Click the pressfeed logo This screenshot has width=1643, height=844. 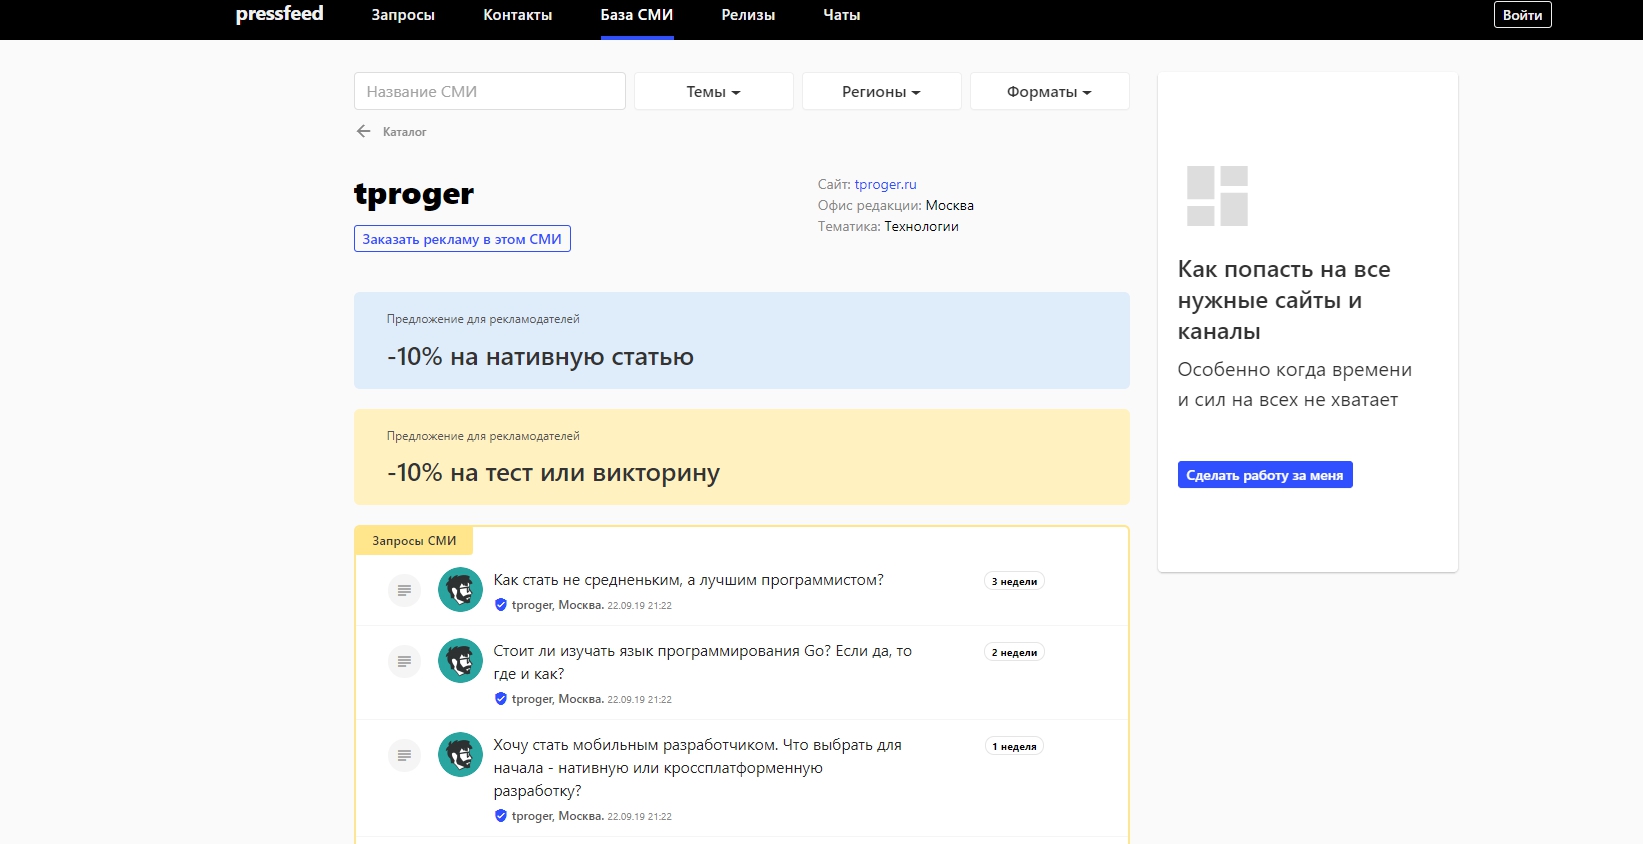pos(279,14)
